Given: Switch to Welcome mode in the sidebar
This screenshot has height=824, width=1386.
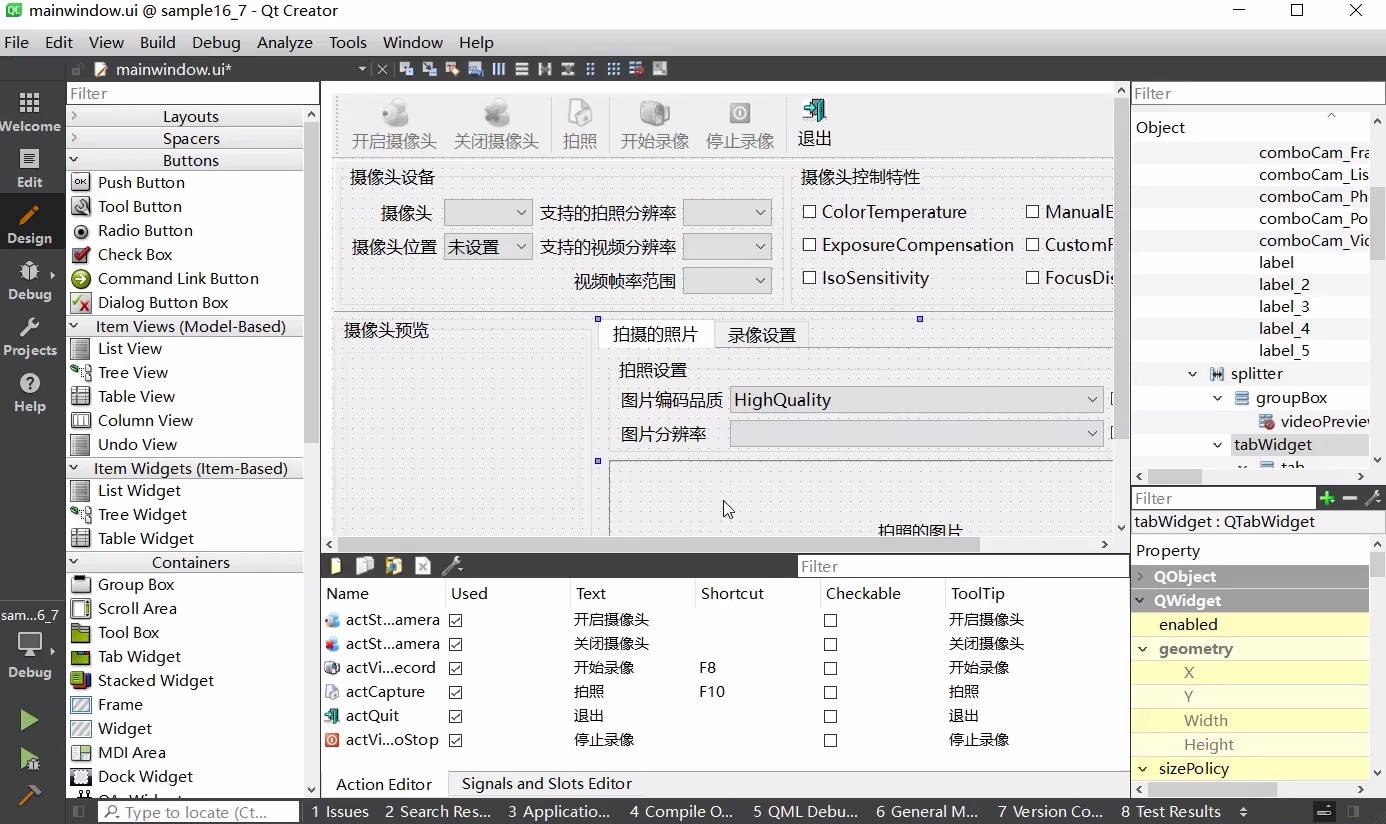Looking at the screenshot, I should tap(30, 112).
